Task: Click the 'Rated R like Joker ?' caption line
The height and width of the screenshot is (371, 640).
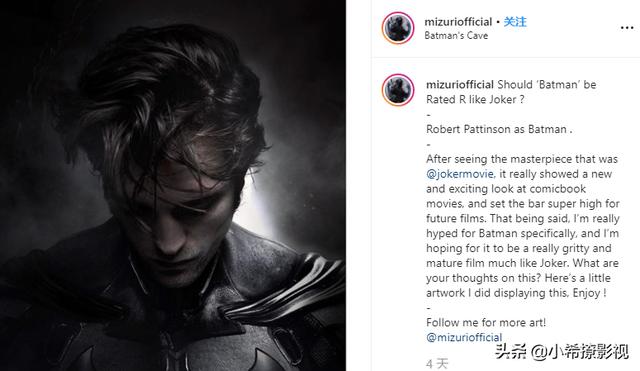Action: pos(475,99)
